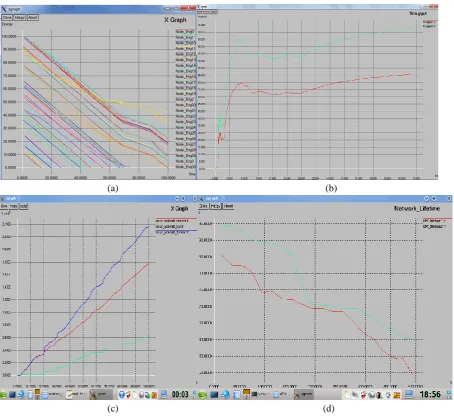Close Network_Lifetime window via title bar X
The image size is (454, 418).
[449, 198]
